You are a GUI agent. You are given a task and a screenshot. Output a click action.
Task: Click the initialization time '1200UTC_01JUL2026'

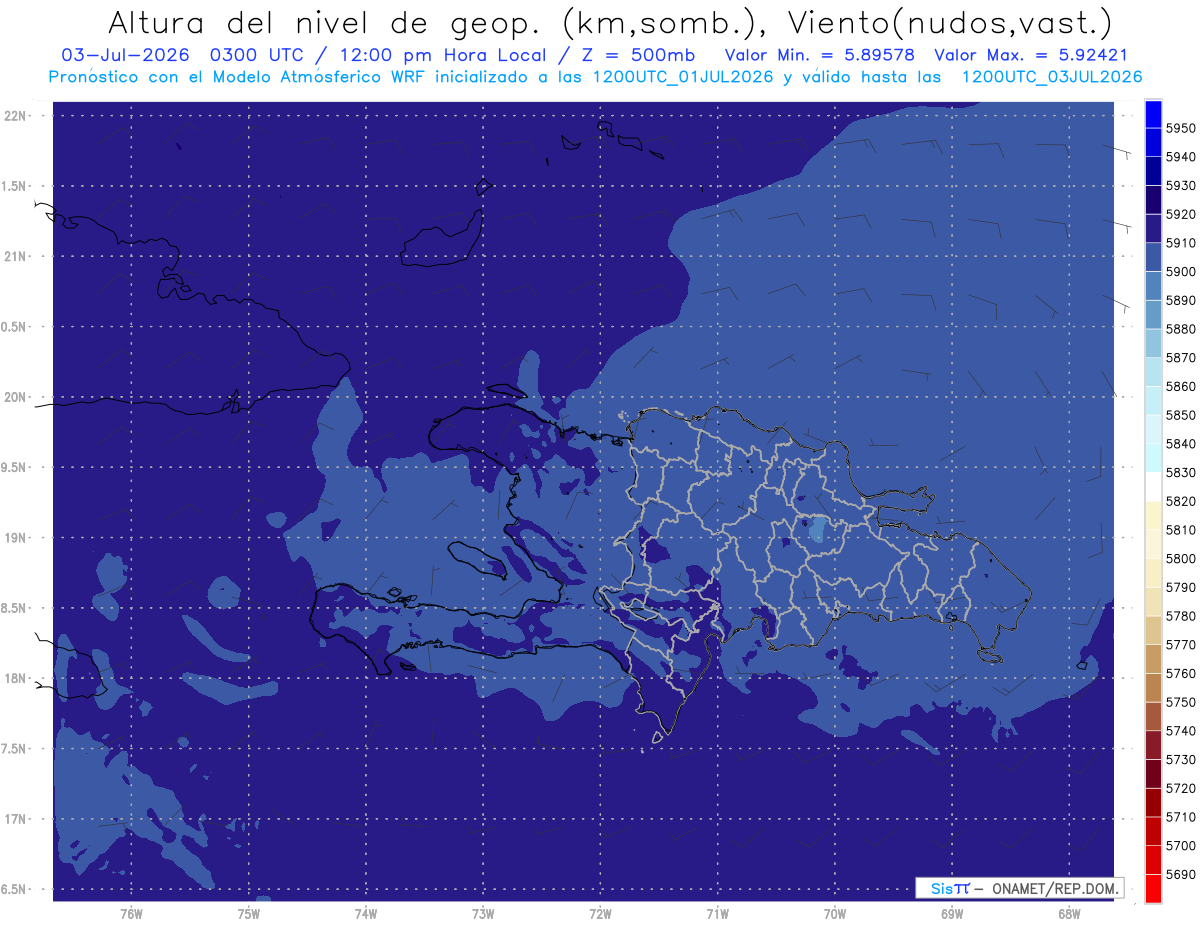click(683, 77)
